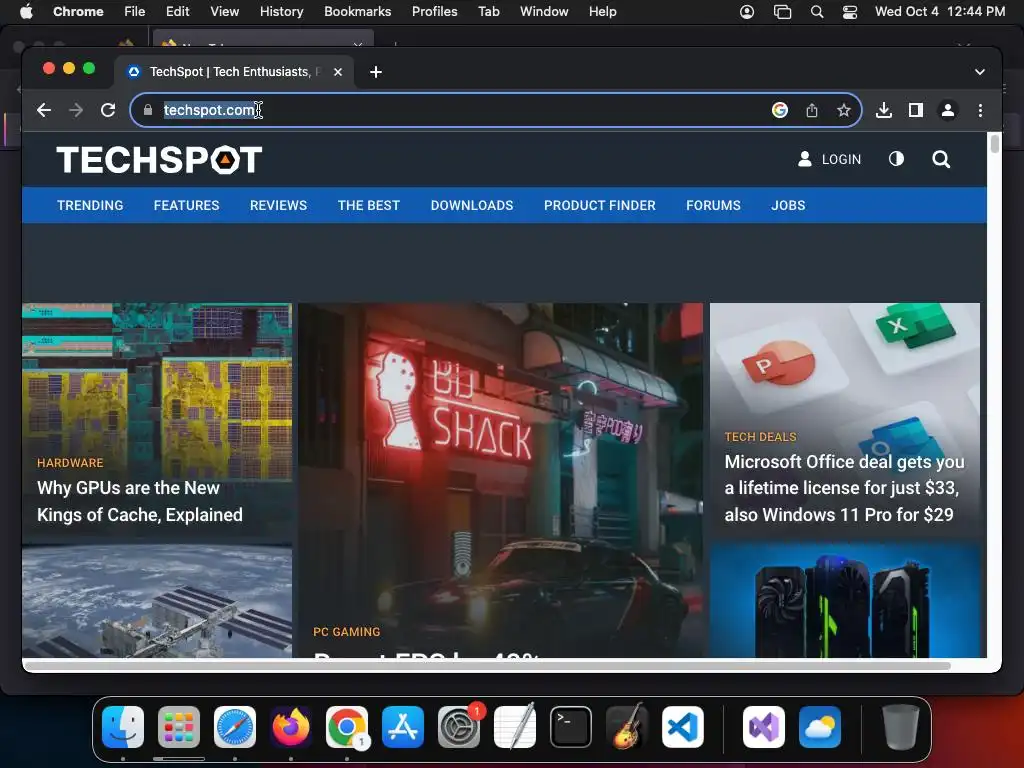
Task: Open the FEATURES nav section
Action: pos(186,205)
